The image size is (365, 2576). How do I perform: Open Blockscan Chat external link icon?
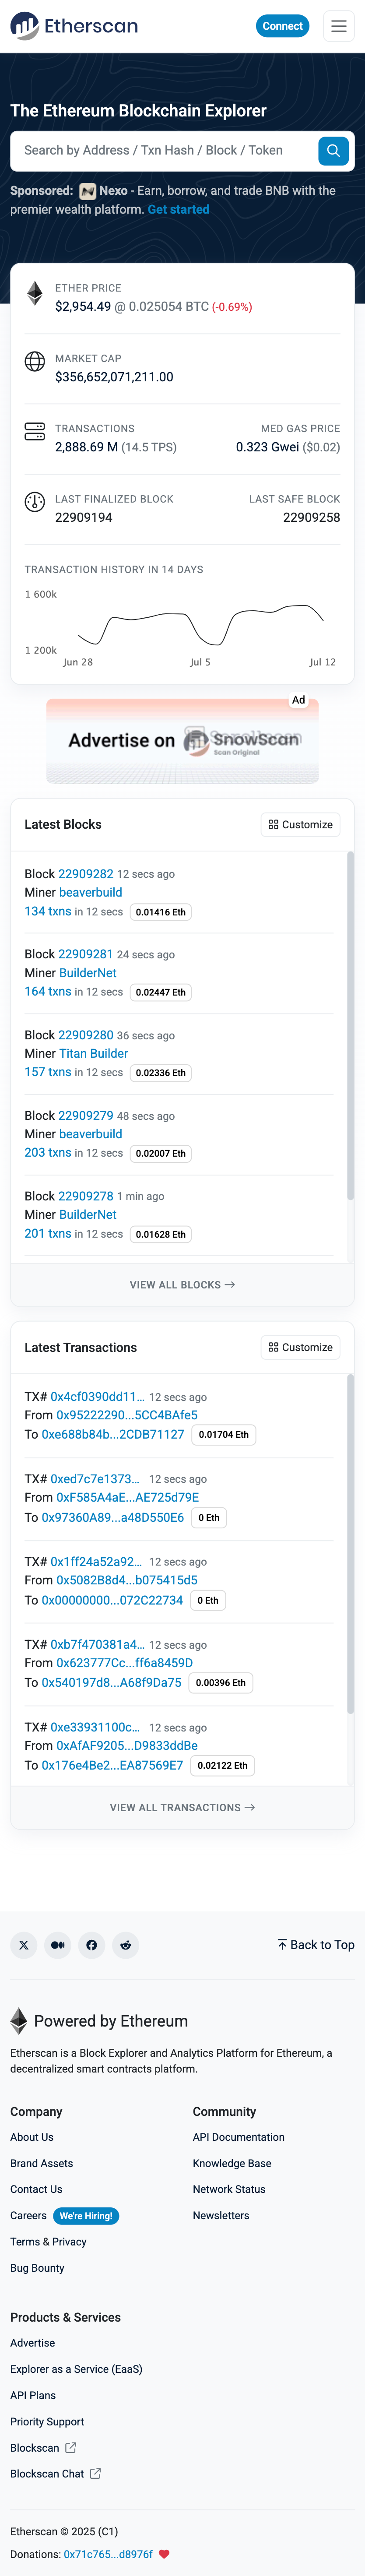click(95, 2474)
